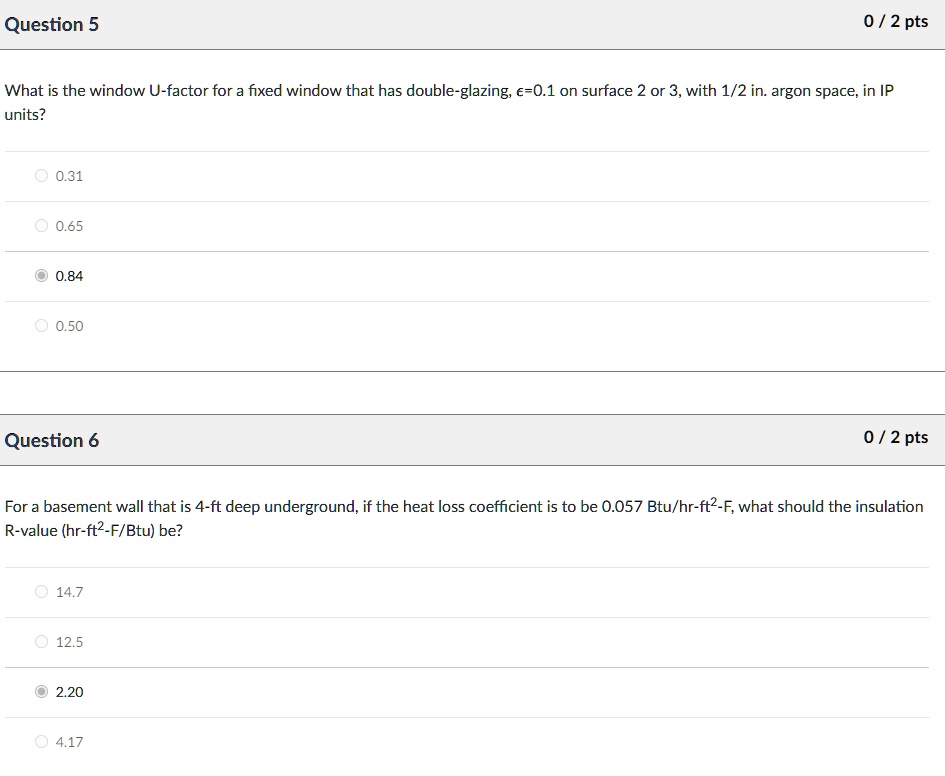Click the 12.5 answer label text

point(69,642)
